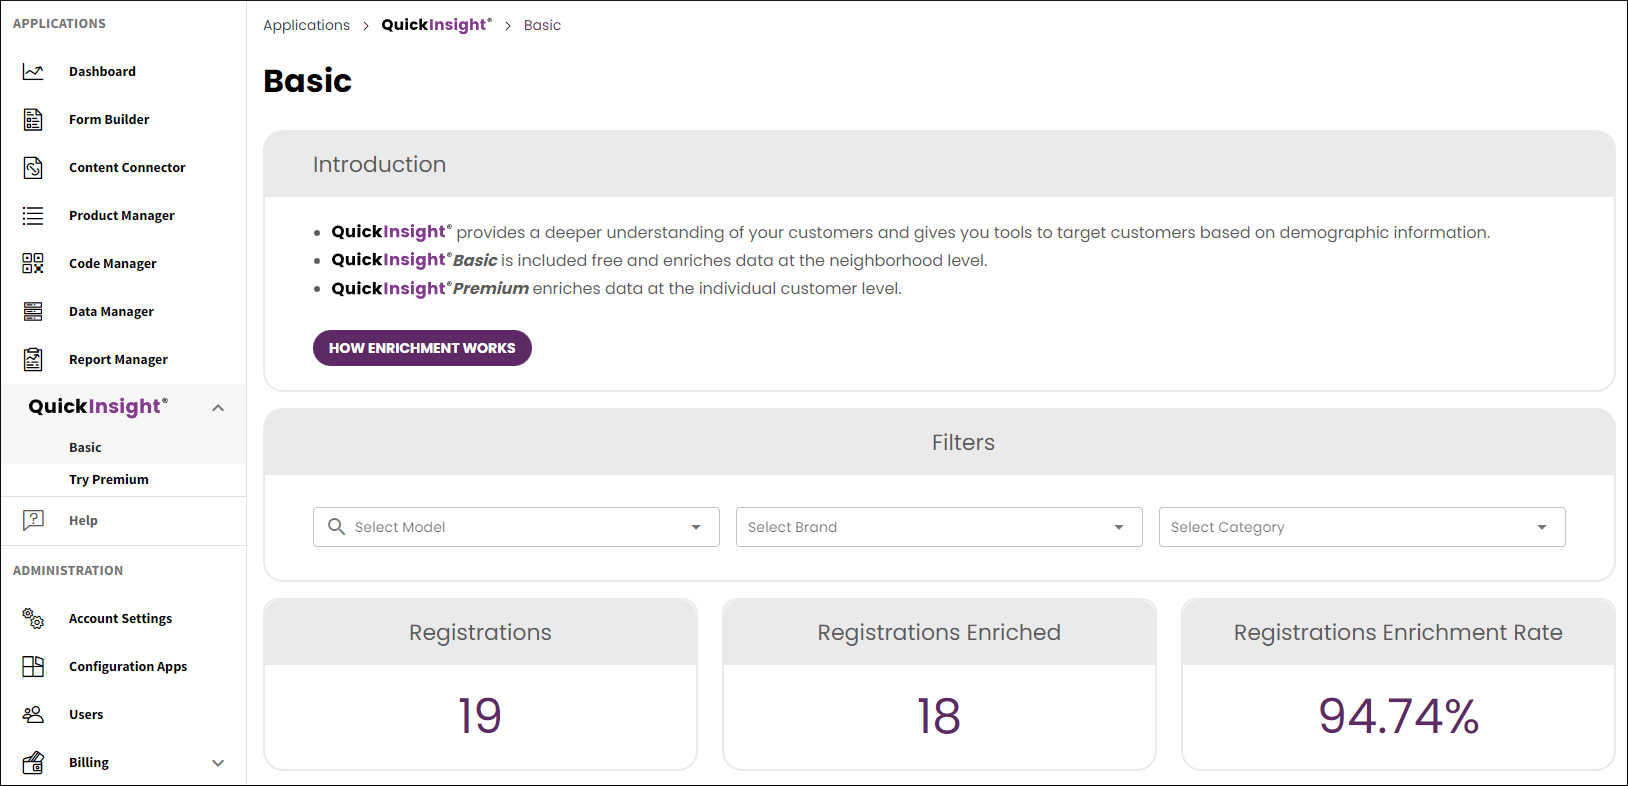Click the Configuration Apps grid icon
The height and width of the screenshot is (786, 1628).
pyautogui.click(x=33, y=666)
